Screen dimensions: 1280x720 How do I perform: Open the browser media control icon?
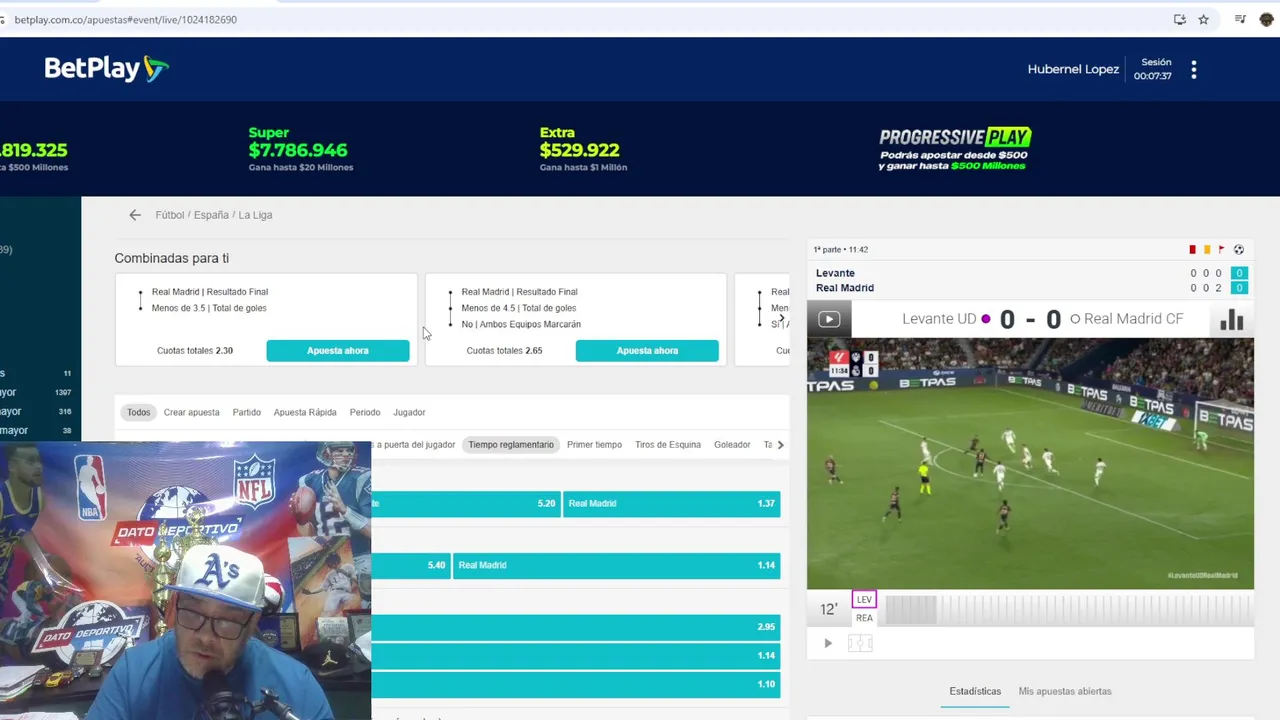point(1240,19)
